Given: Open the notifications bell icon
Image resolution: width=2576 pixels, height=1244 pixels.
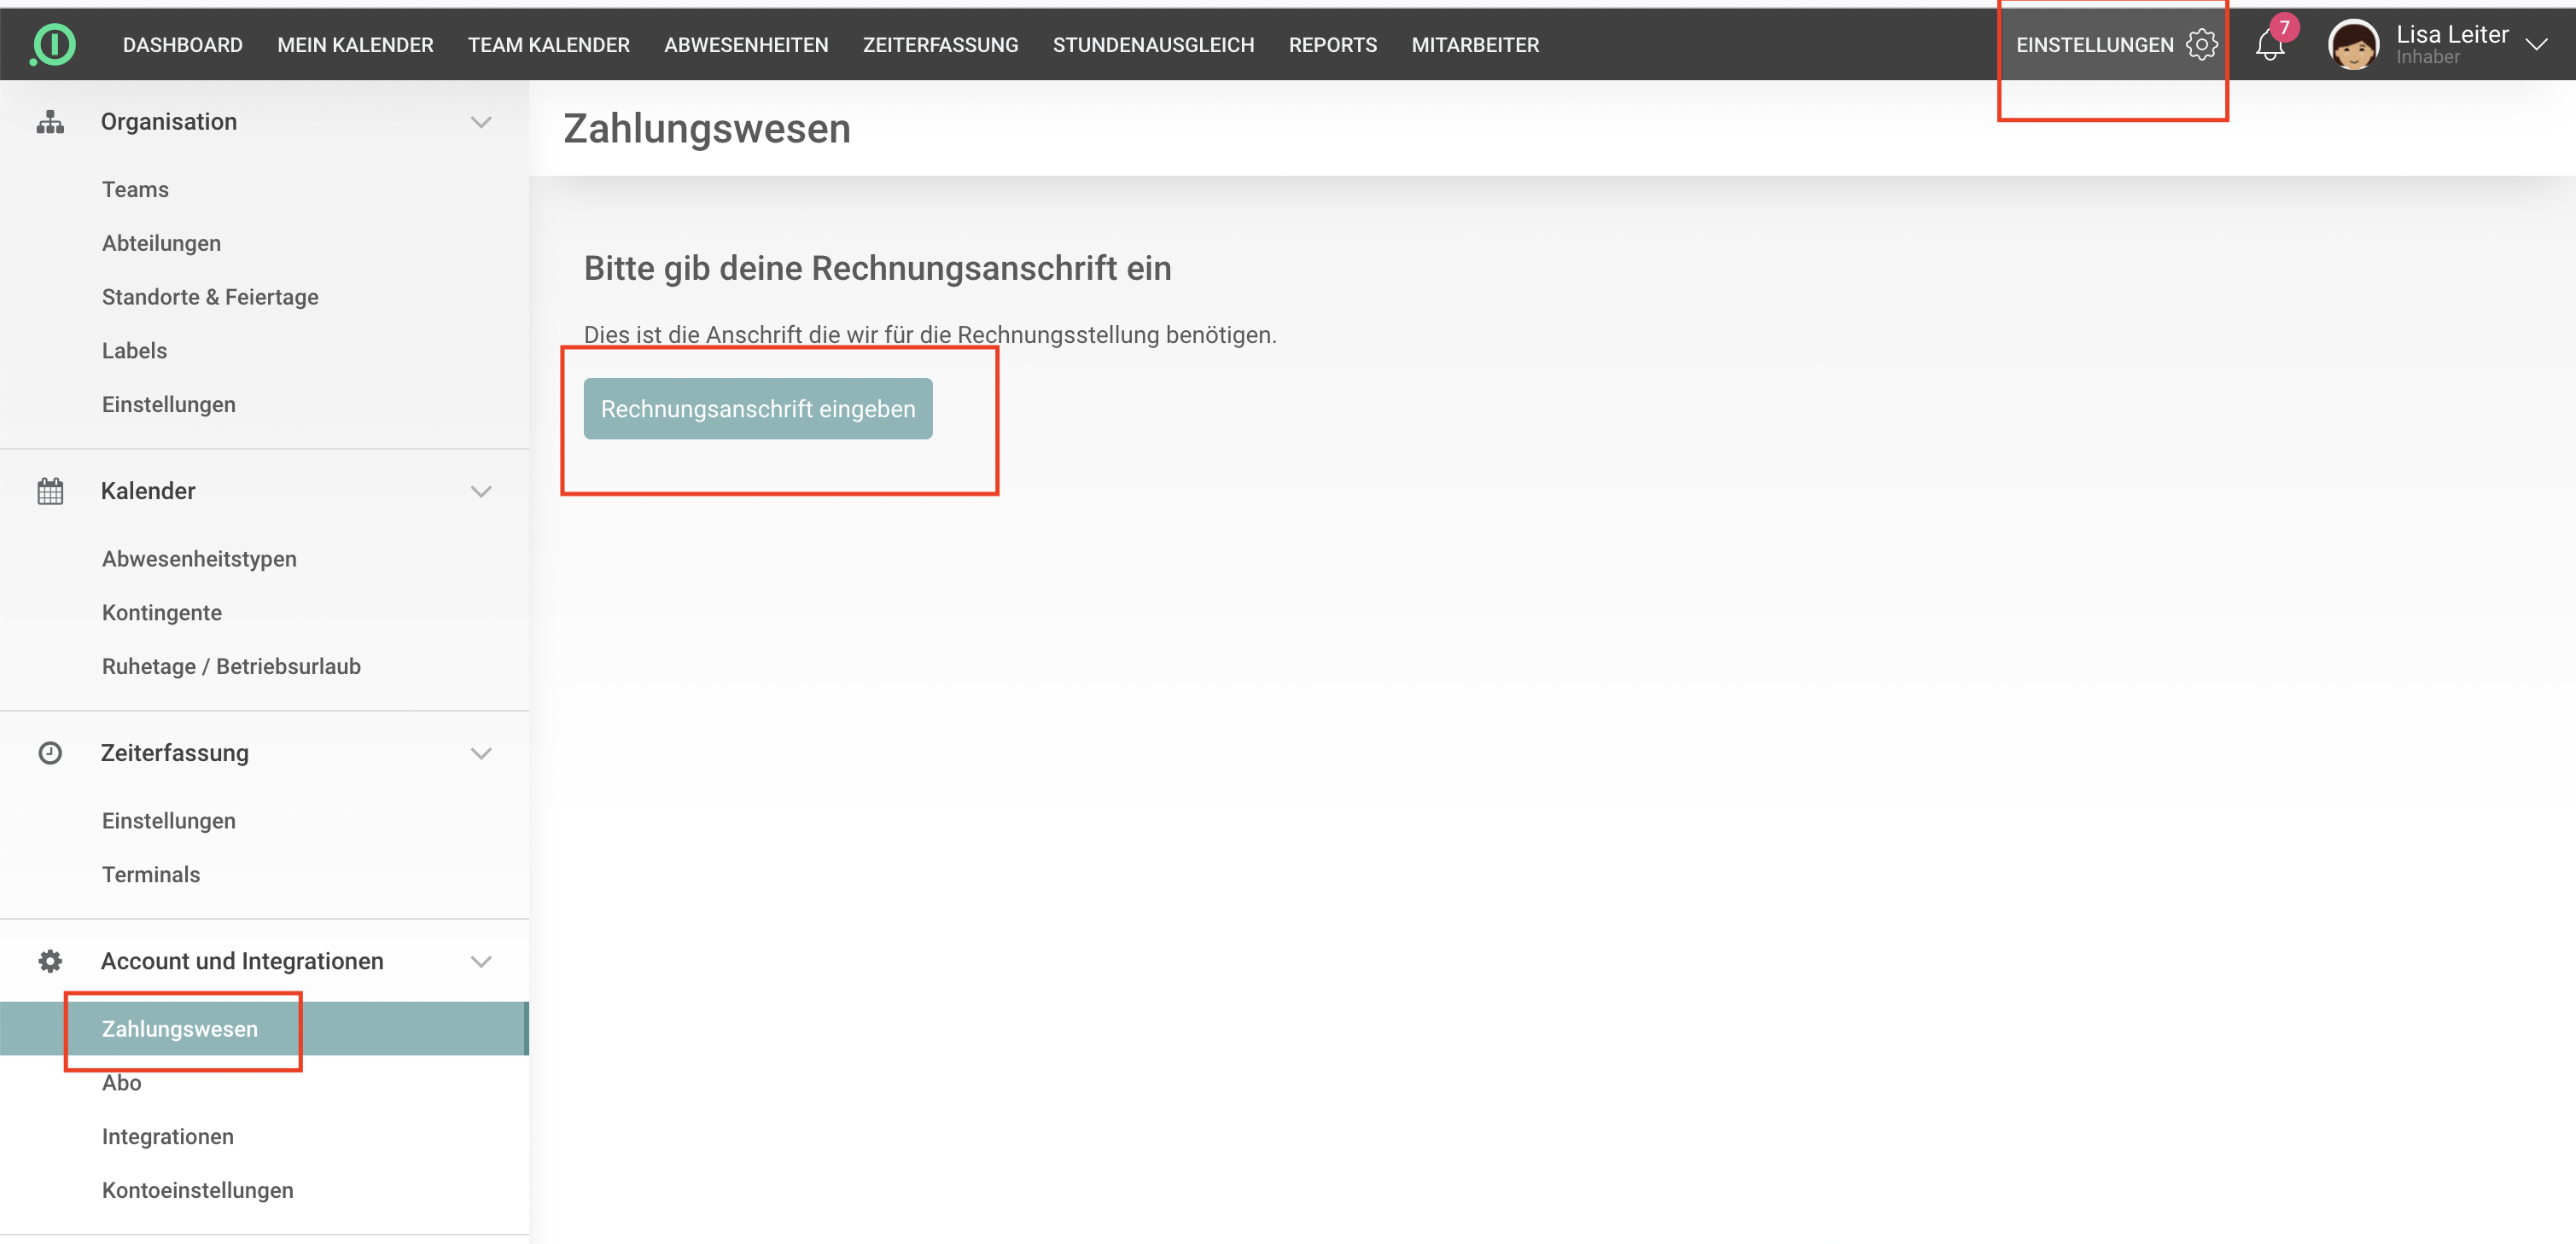Looking at the screenshot, I should [2270, 45].
